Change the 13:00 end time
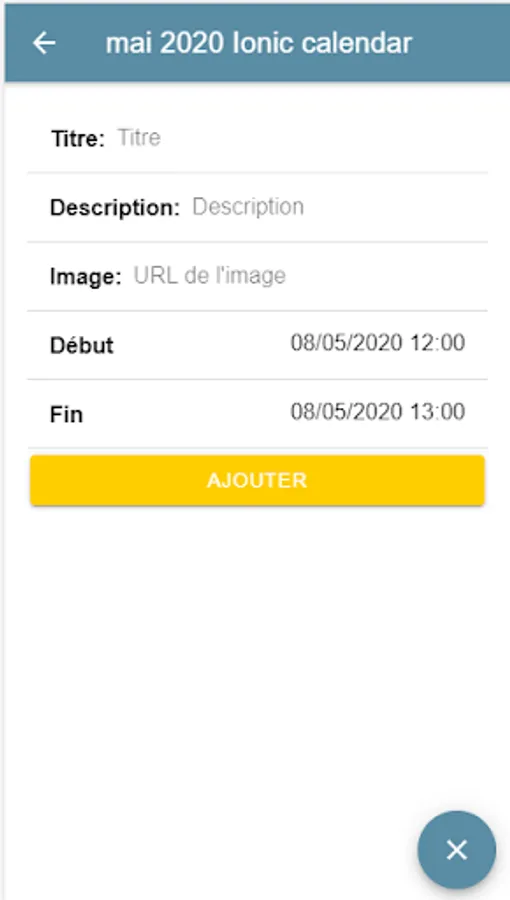Viewport: 510px width, 900px height. [437, 412]
